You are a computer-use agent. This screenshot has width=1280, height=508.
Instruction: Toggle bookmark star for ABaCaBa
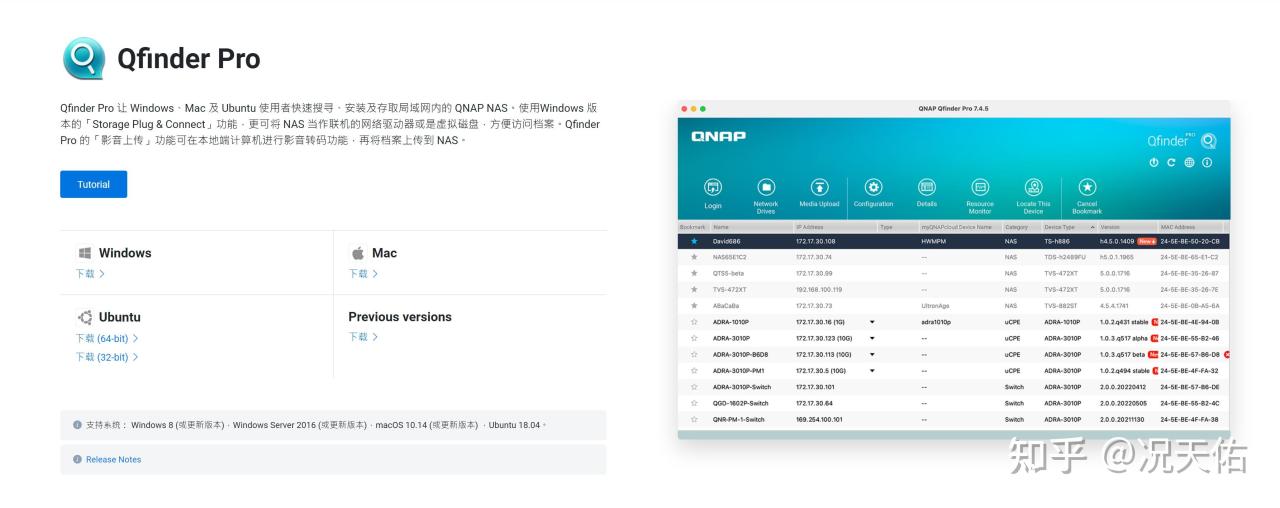[x=694, y=306]
